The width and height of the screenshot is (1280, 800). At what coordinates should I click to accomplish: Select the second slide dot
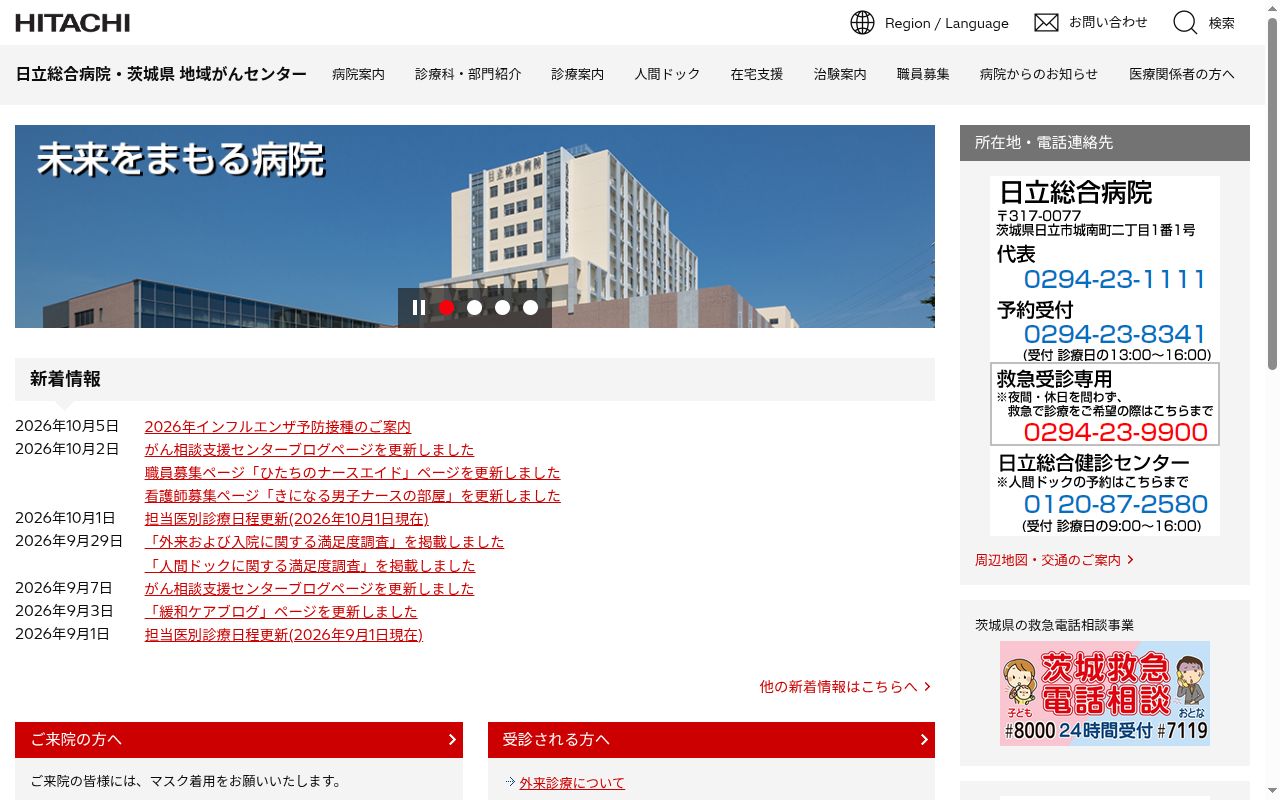[475, 308]
